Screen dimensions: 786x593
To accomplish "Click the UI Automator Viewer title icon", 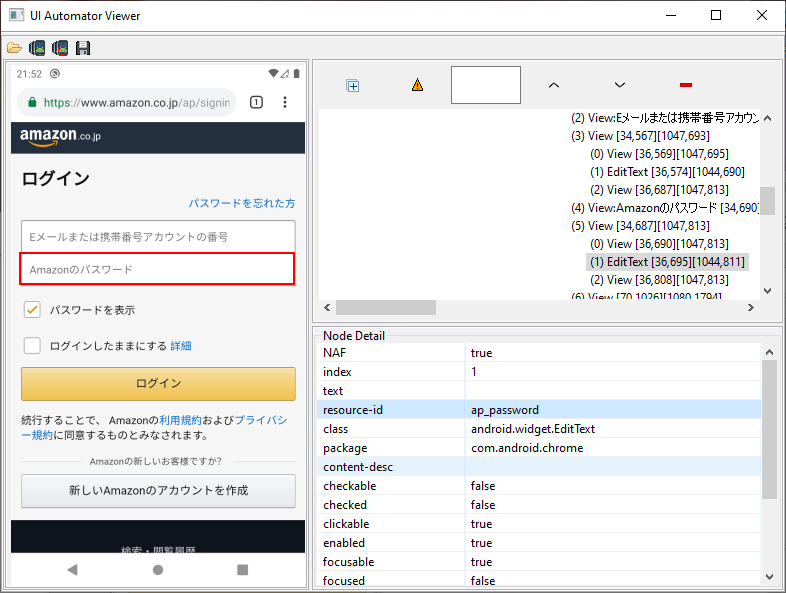I will 17,15.
